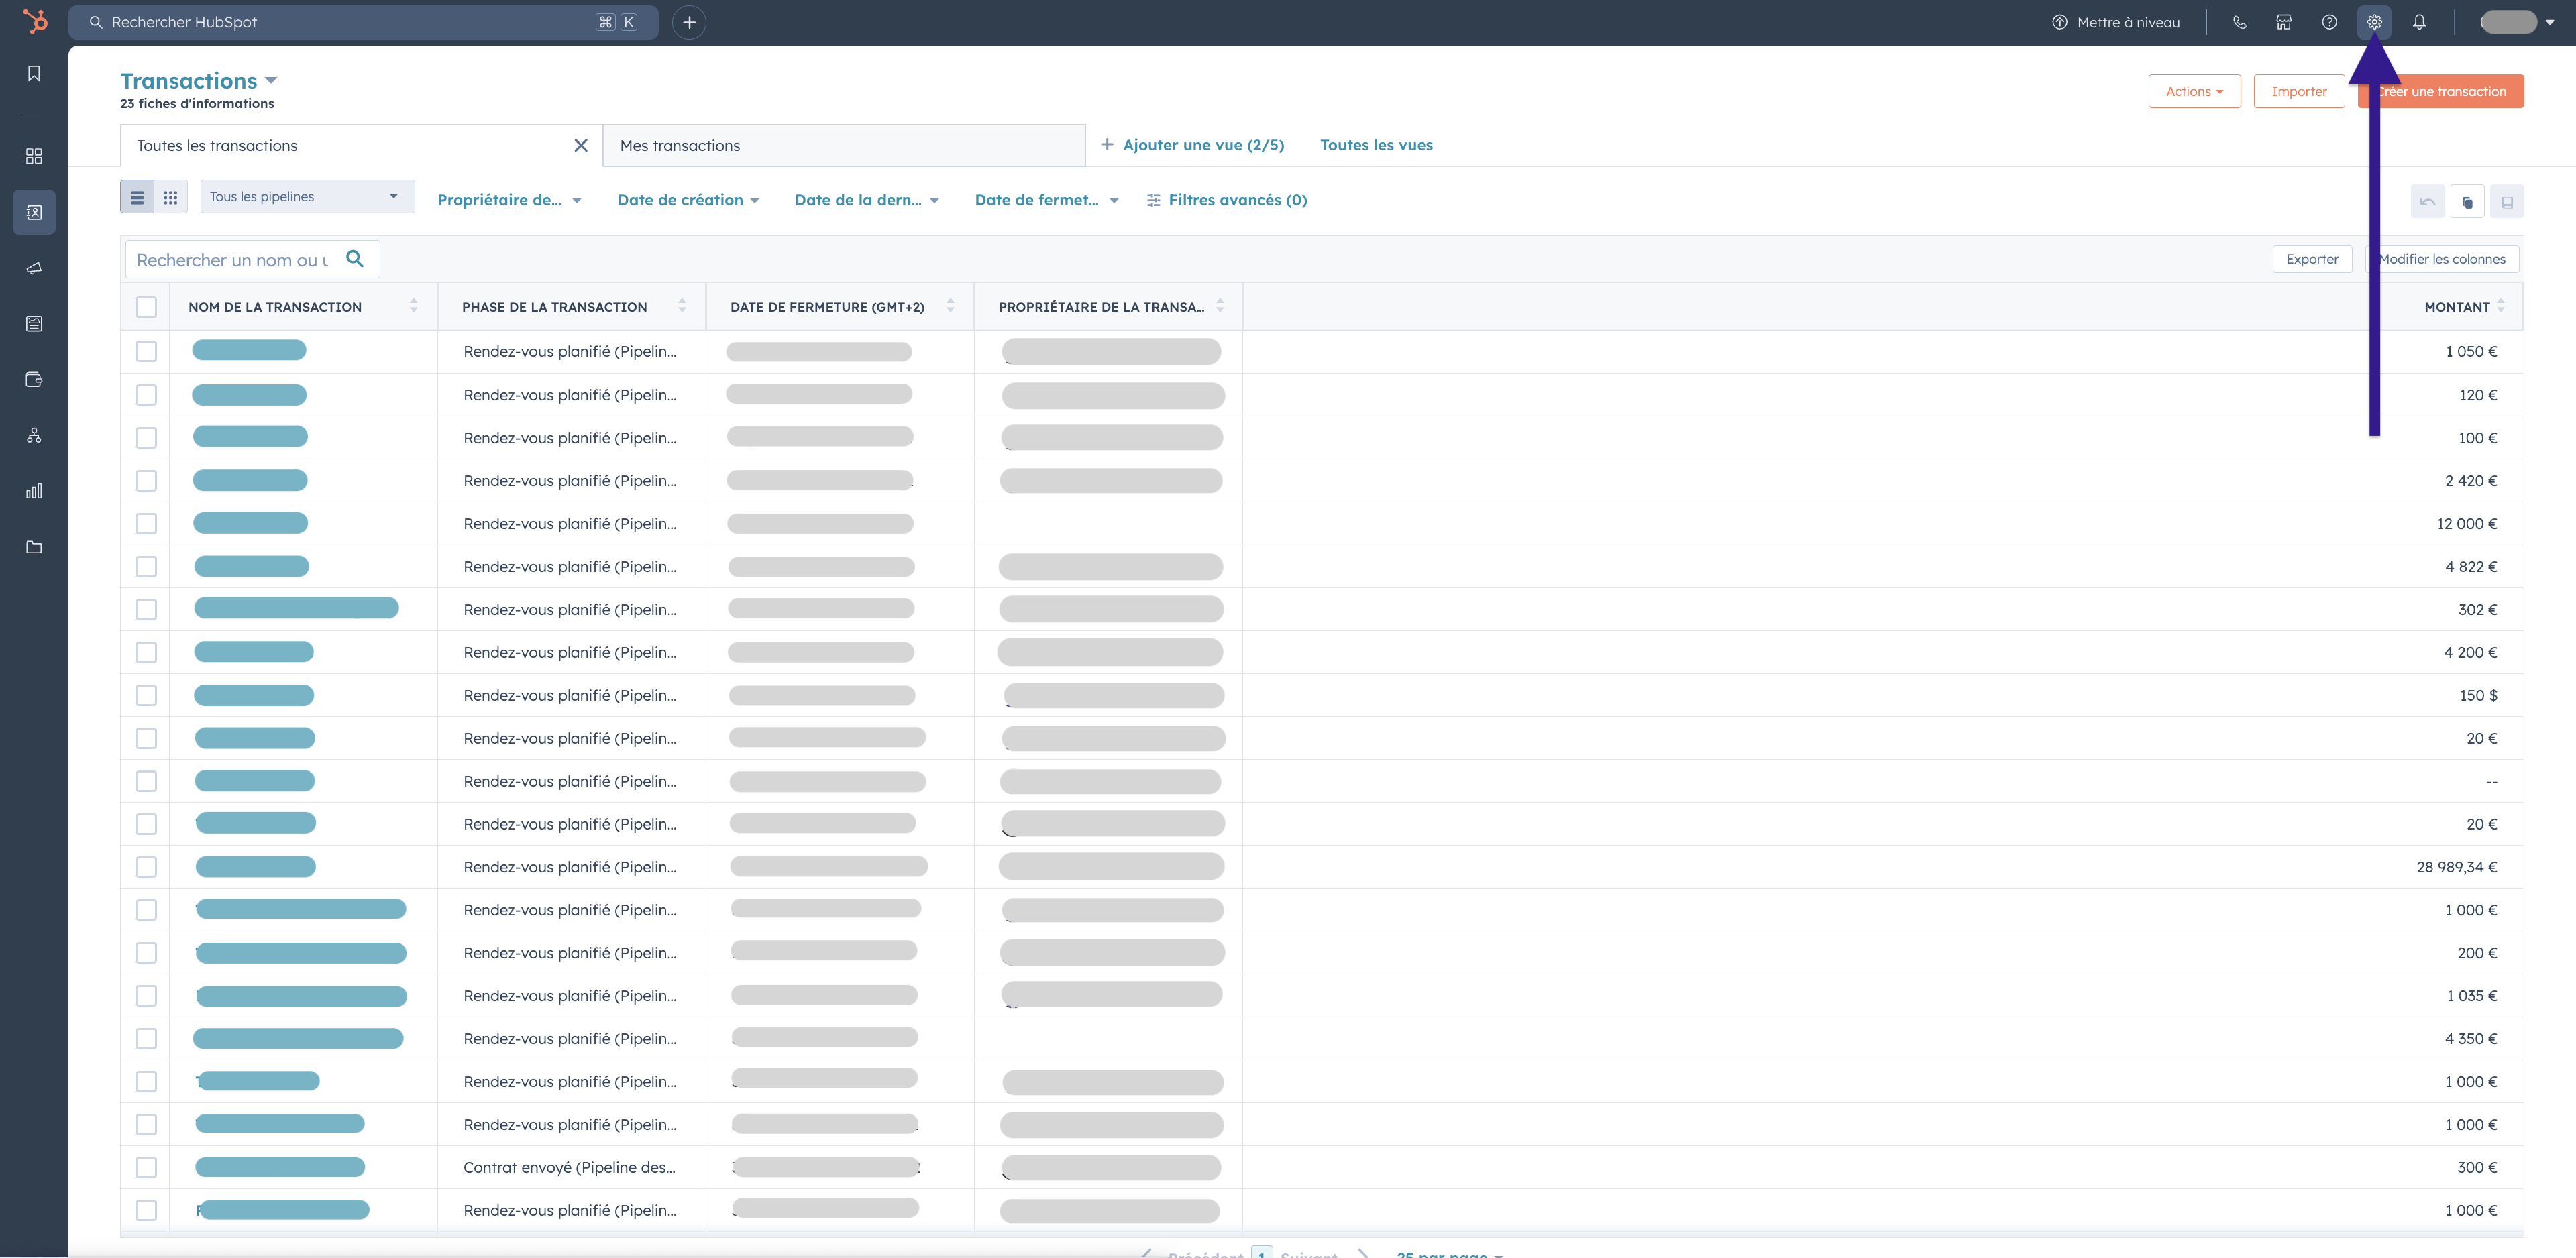This screenshot has height=1258, width=2576.
Task: Switch to Mes transactions tab
Action: [680, 146]
